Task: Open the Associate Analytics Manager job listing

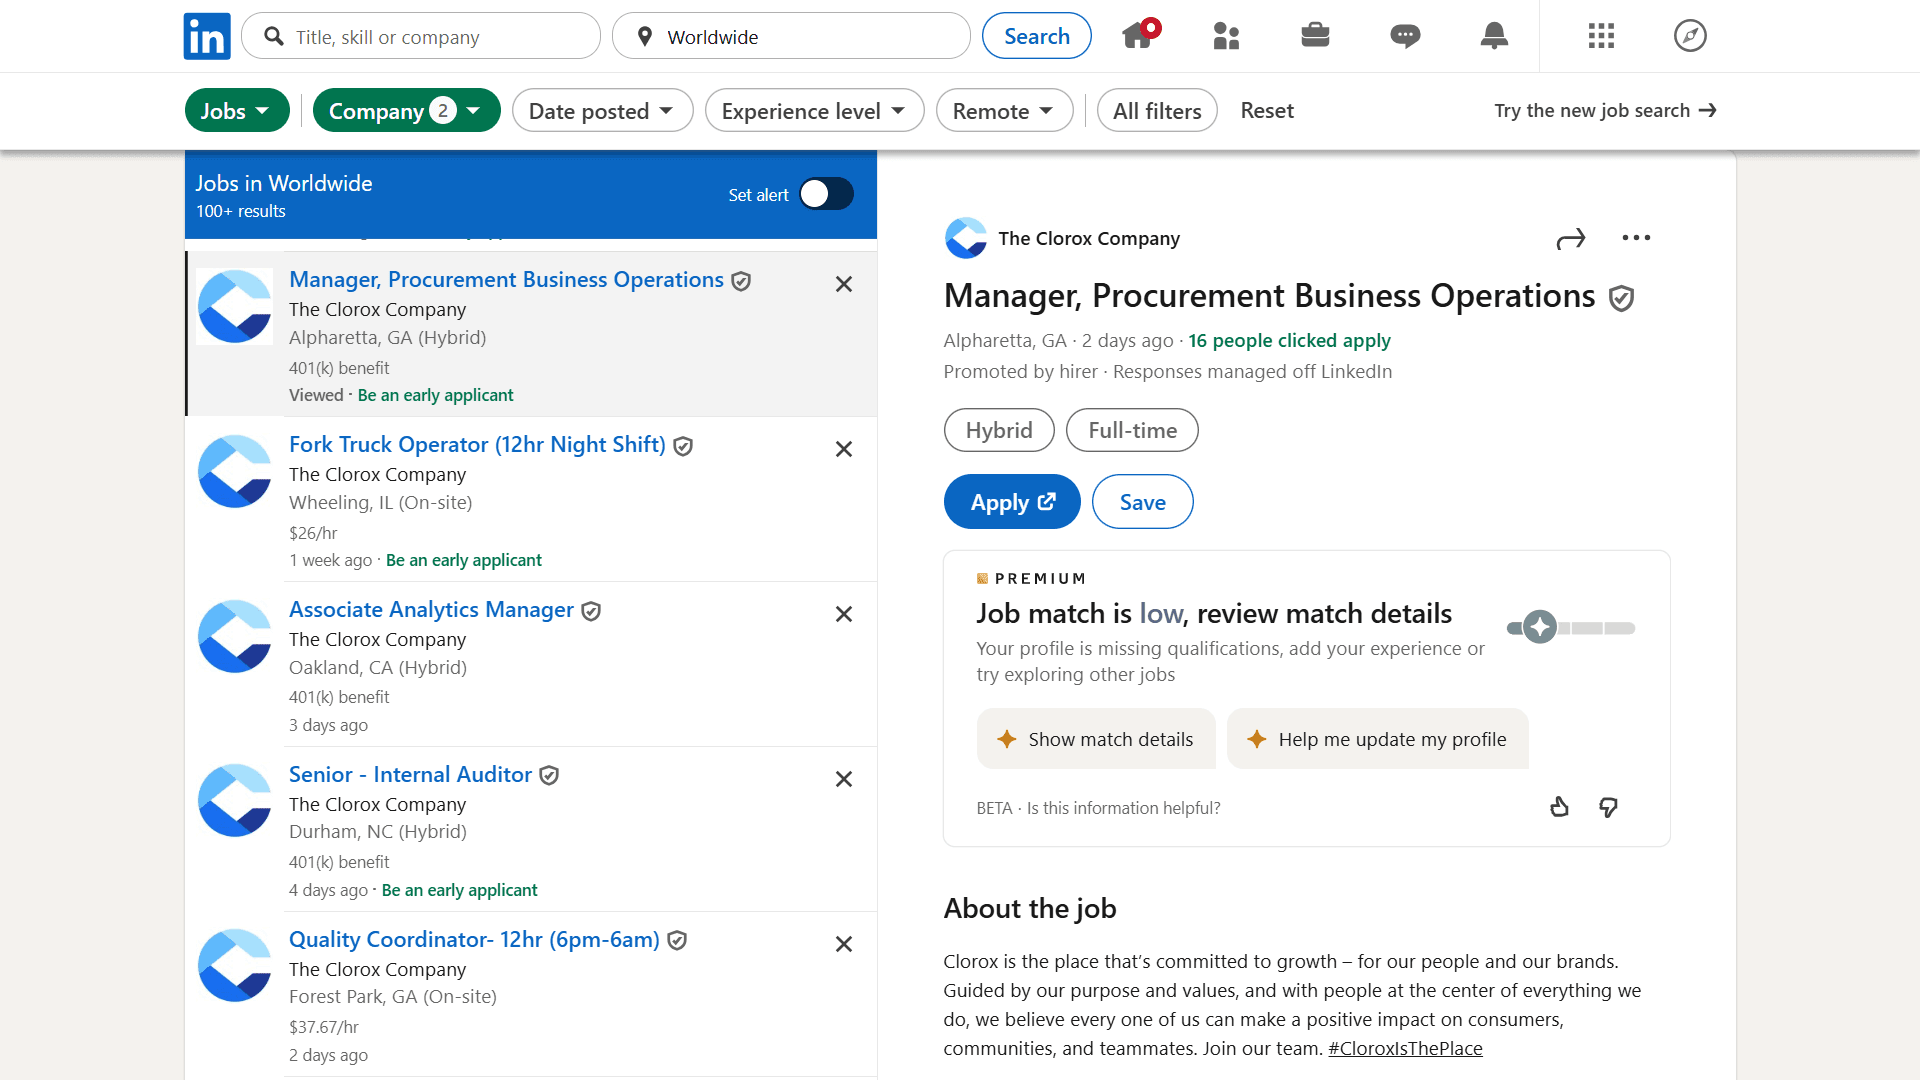Action: click(x=431, y=609)
